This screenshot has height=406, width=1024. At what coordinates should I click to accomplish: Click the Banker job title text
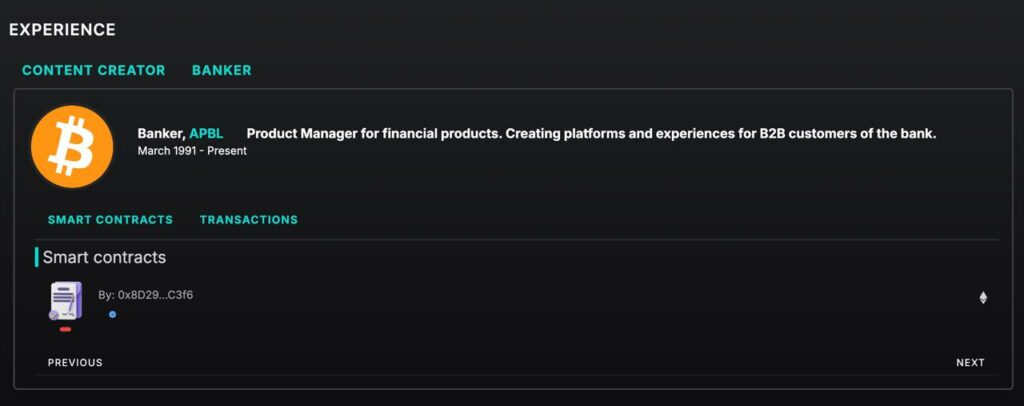tap(161, 134)
